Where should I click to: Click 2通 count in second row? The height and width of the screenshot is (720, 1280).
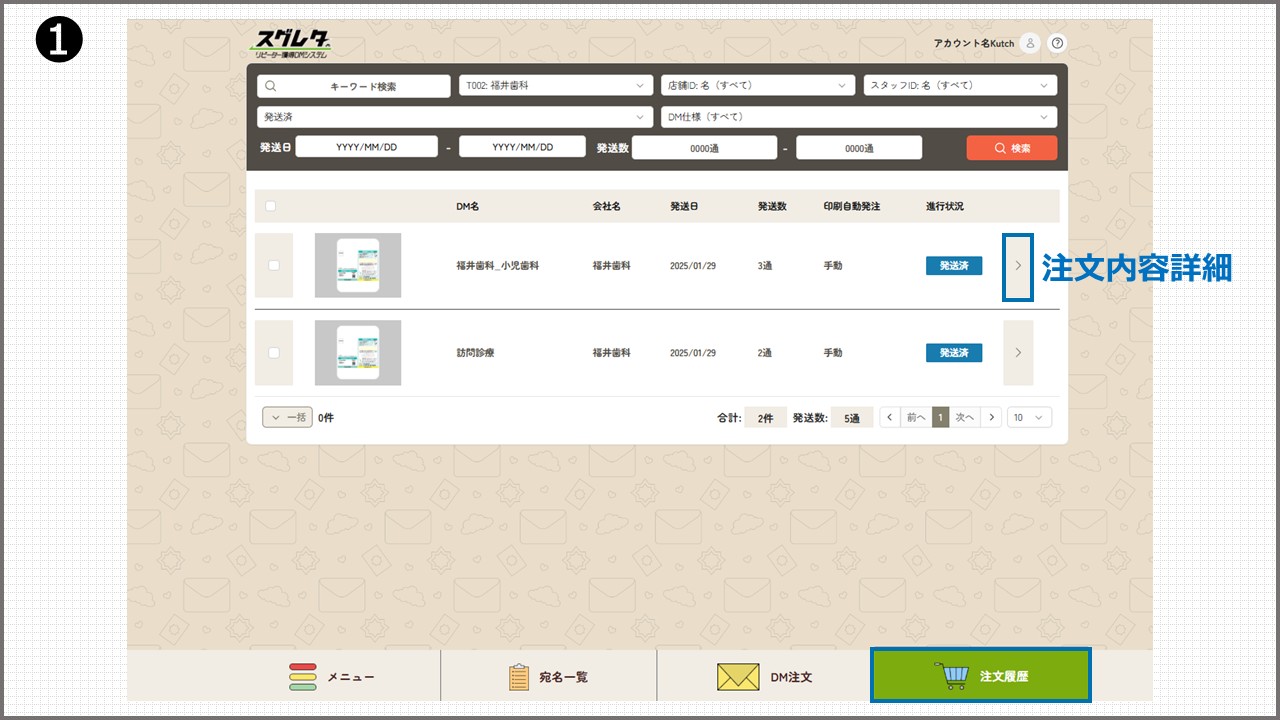click(767, 352)
